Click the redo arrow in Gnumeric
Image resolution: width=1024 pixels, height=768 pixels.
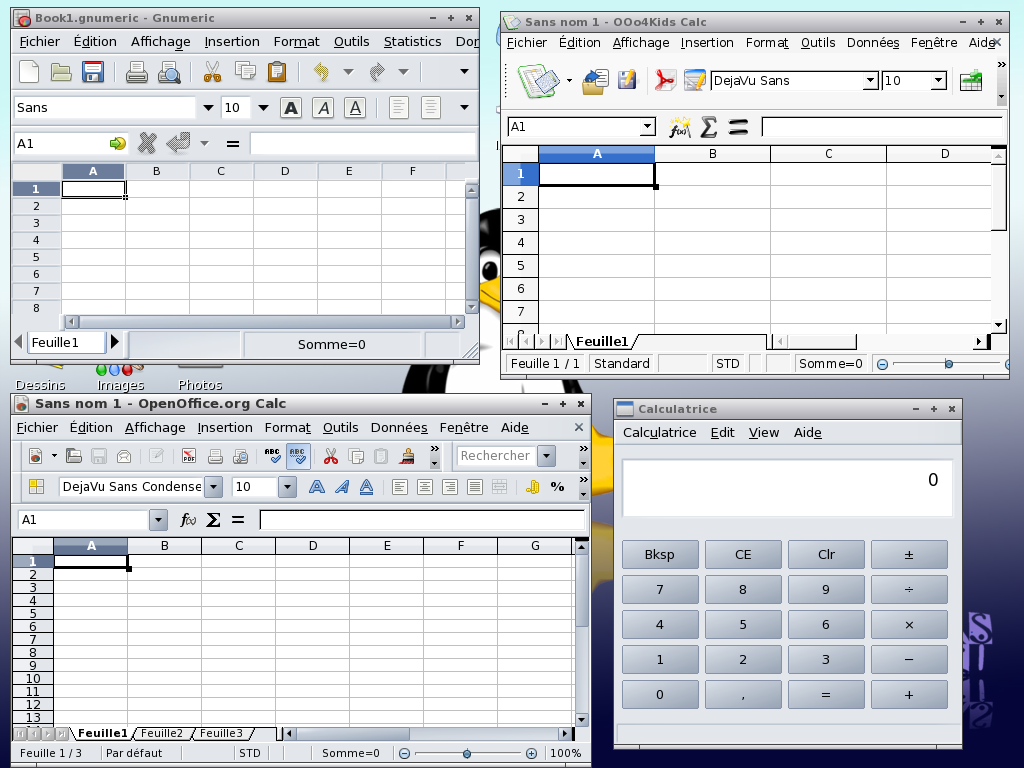pos(377,71)
